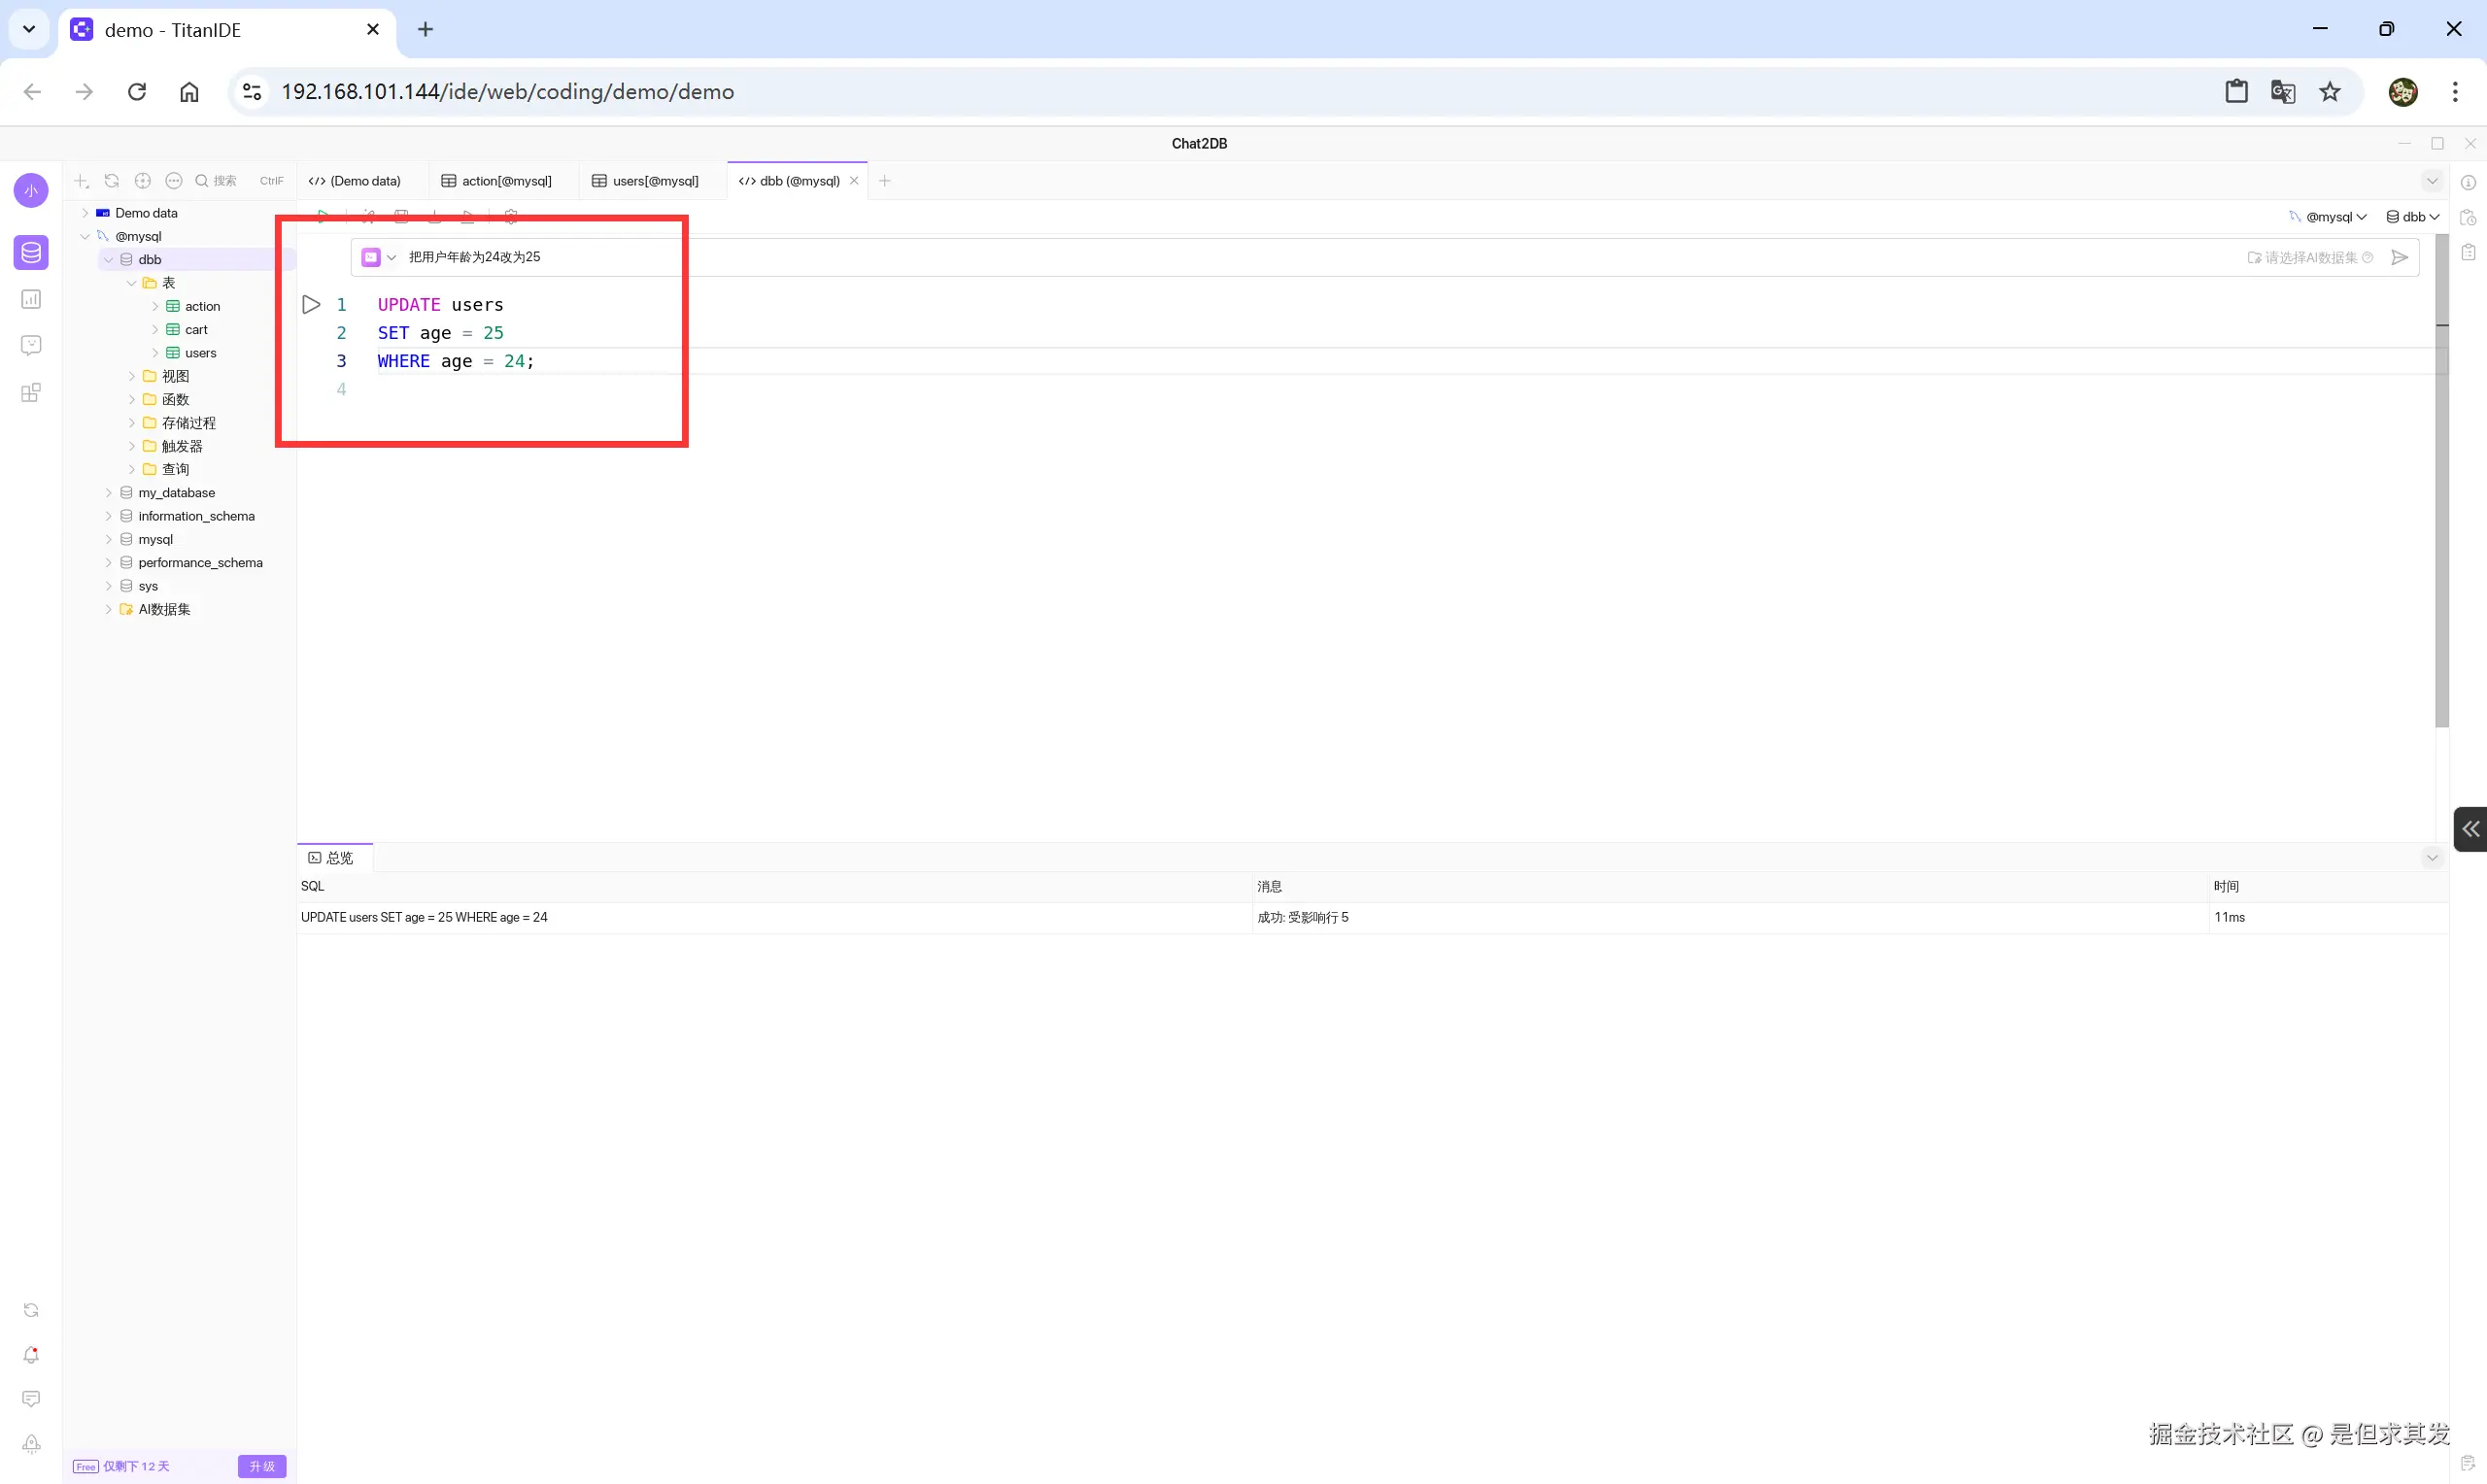Open the AI mode dropdown in prompt box

point(391,257)
